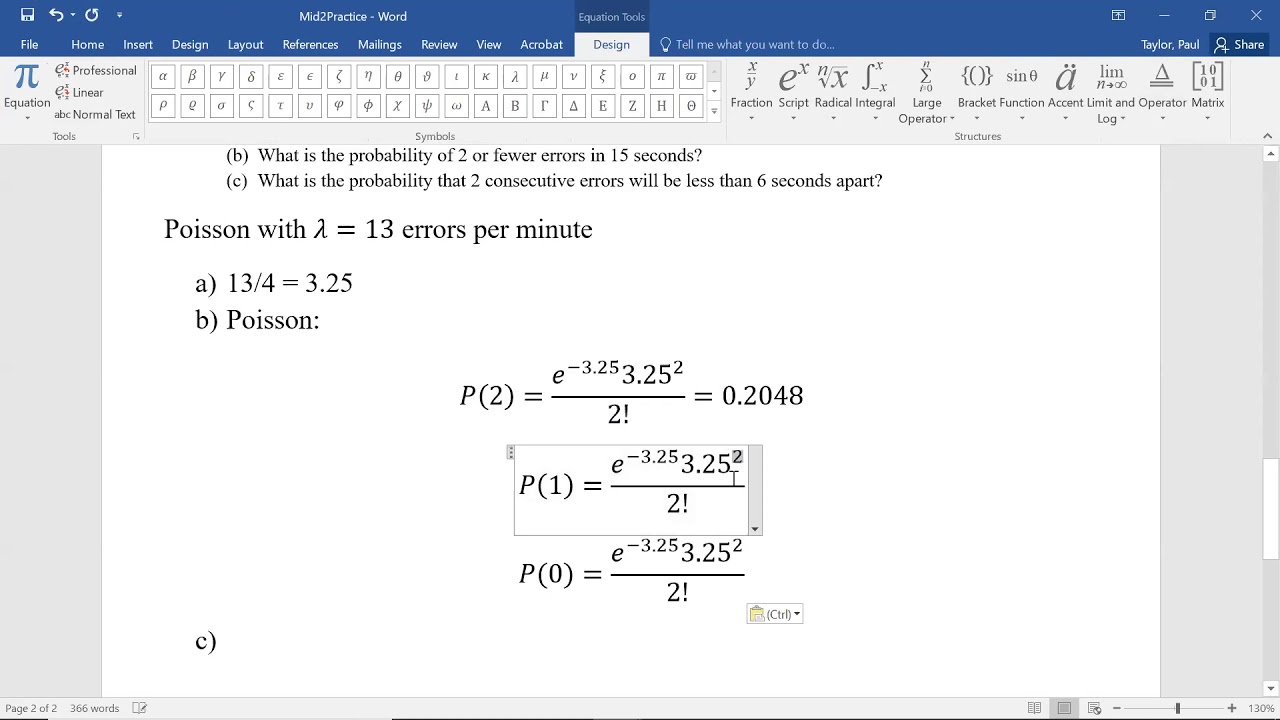Switch to the Mailings tab
Screen dimensions: 1280x720
tap(379, 44)
